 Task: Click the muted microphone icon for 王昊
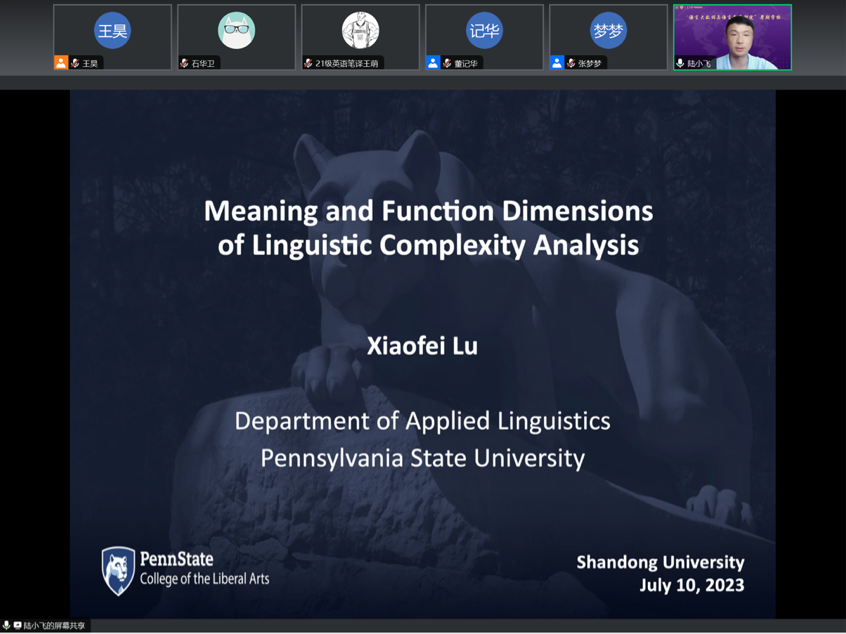click(75, 63)
